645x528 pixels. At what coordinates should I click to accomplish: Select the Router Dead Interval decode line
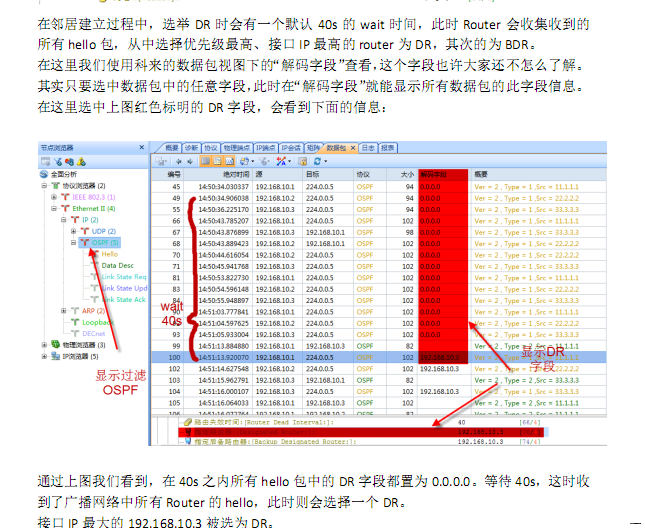click(x=361, y=422)
